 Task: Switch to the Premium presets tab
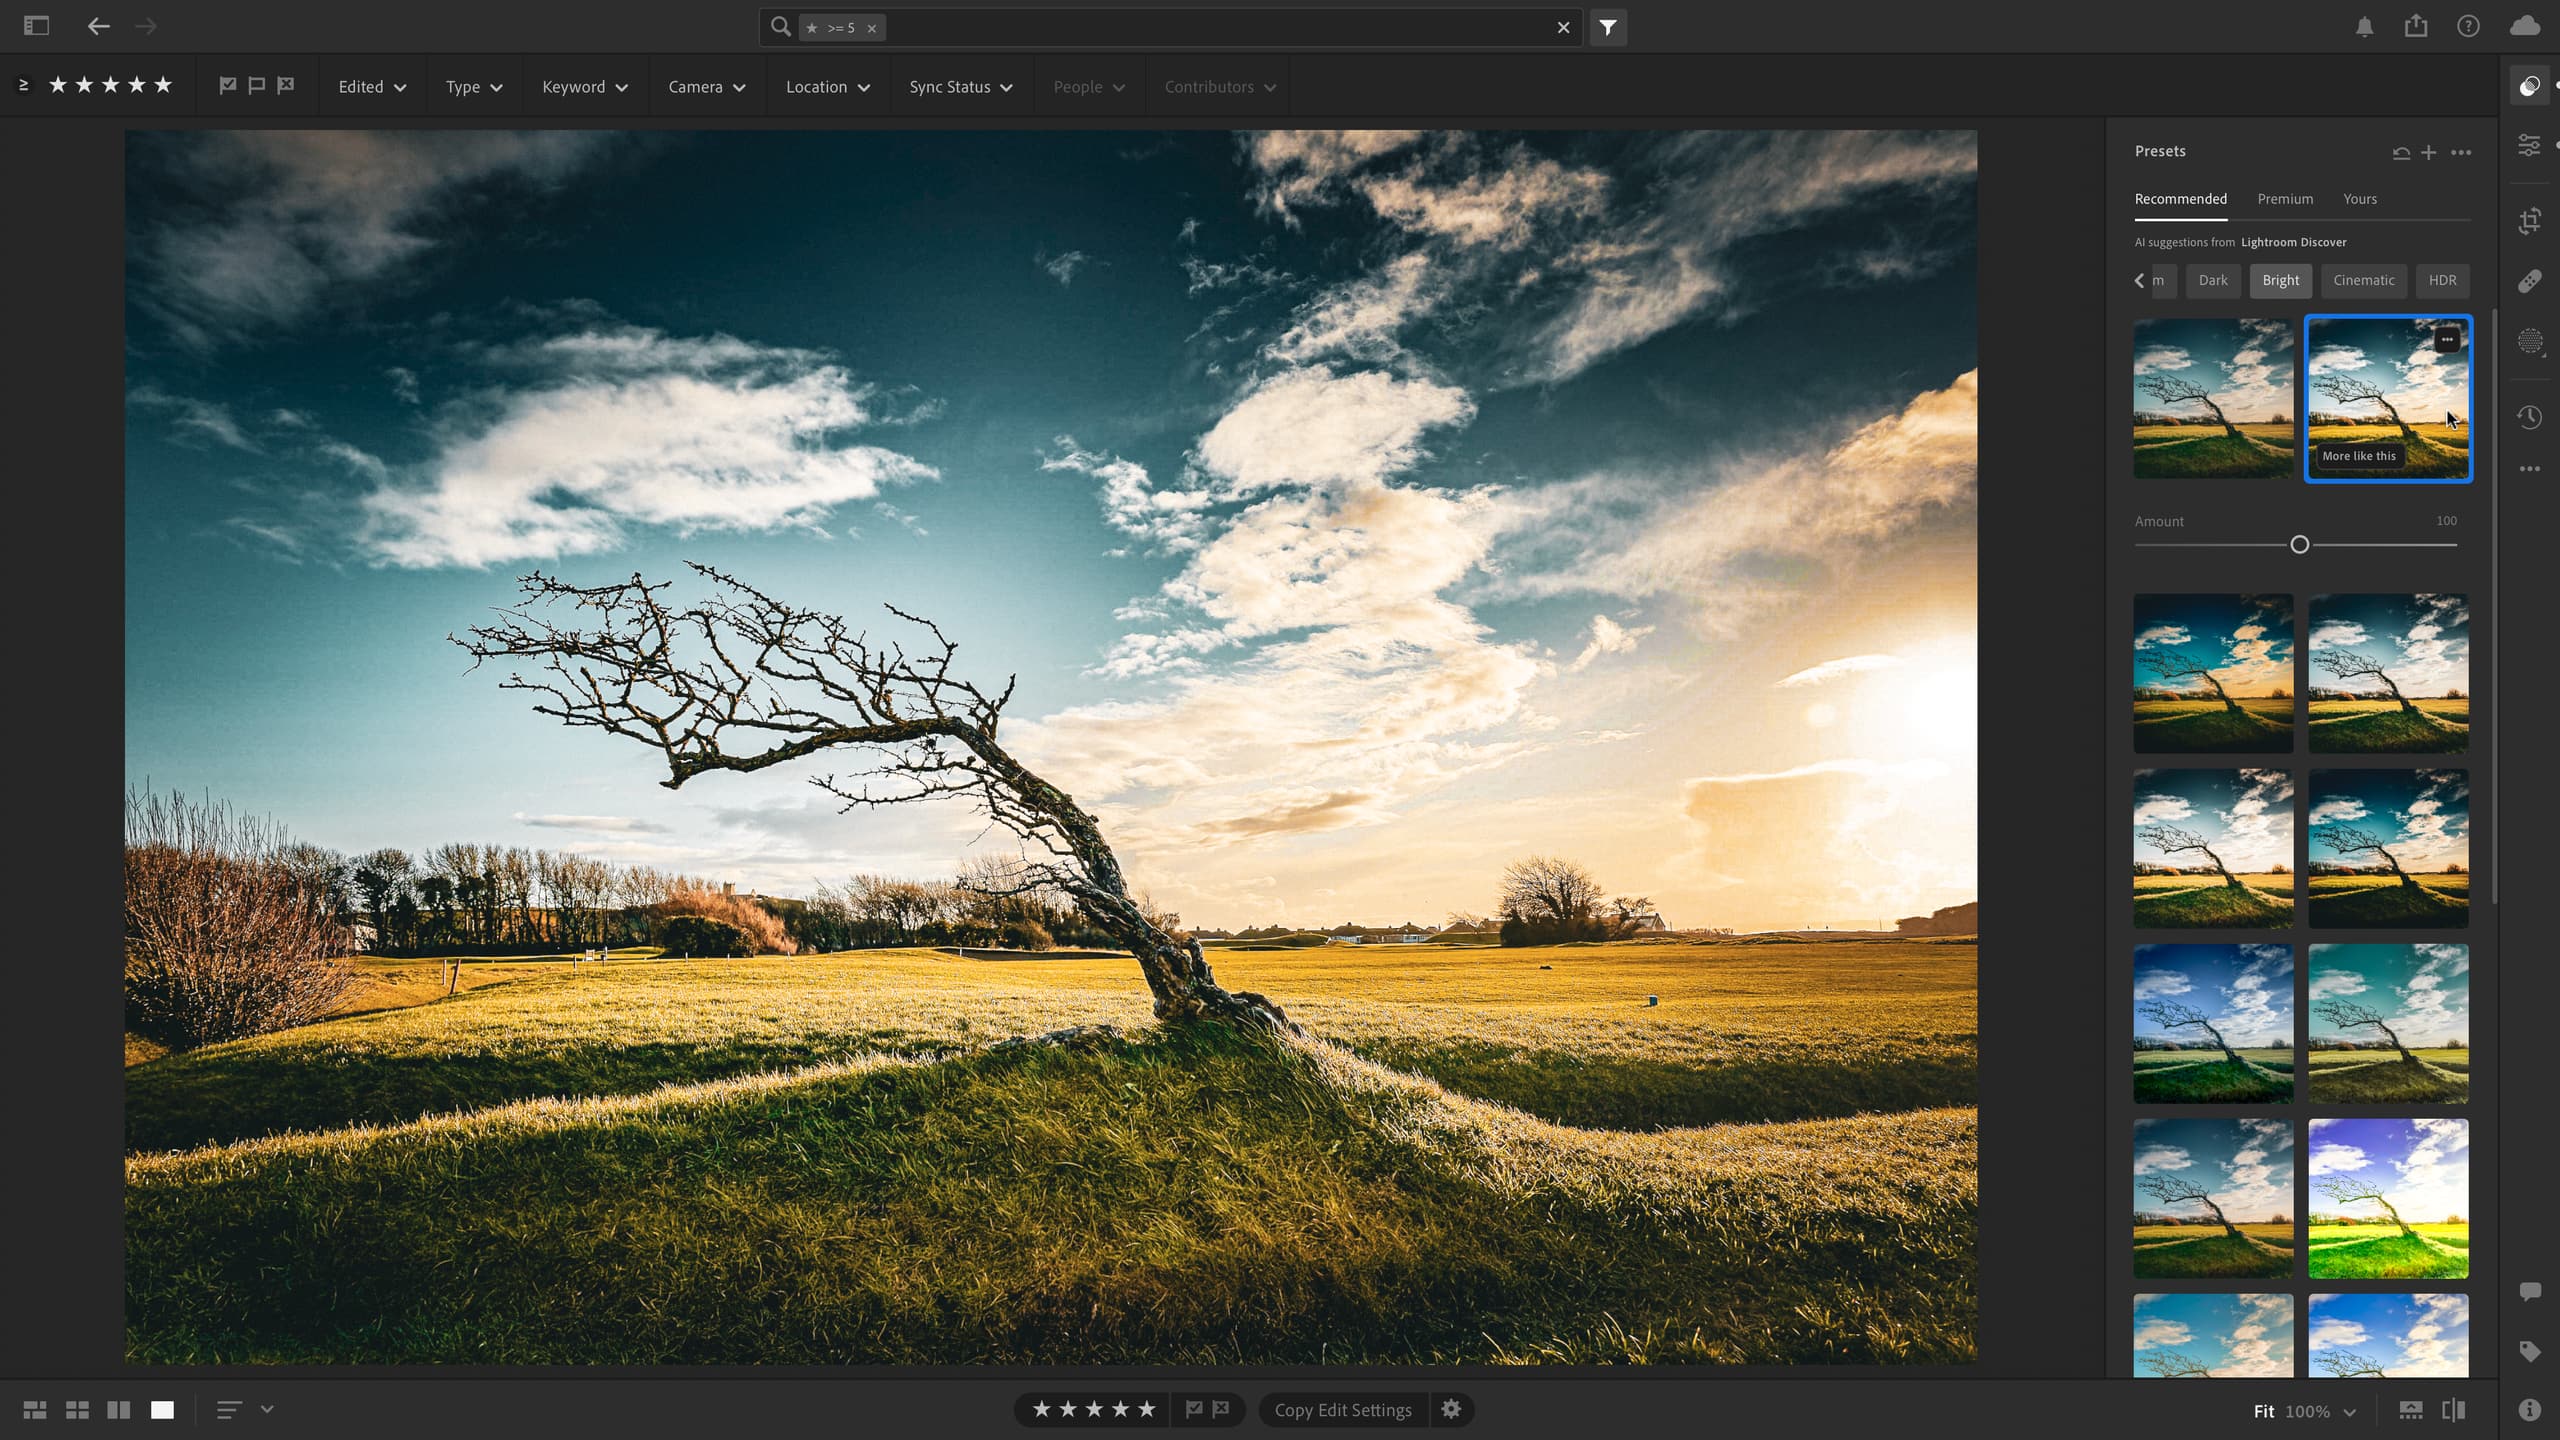click(x=2286, y=197)
